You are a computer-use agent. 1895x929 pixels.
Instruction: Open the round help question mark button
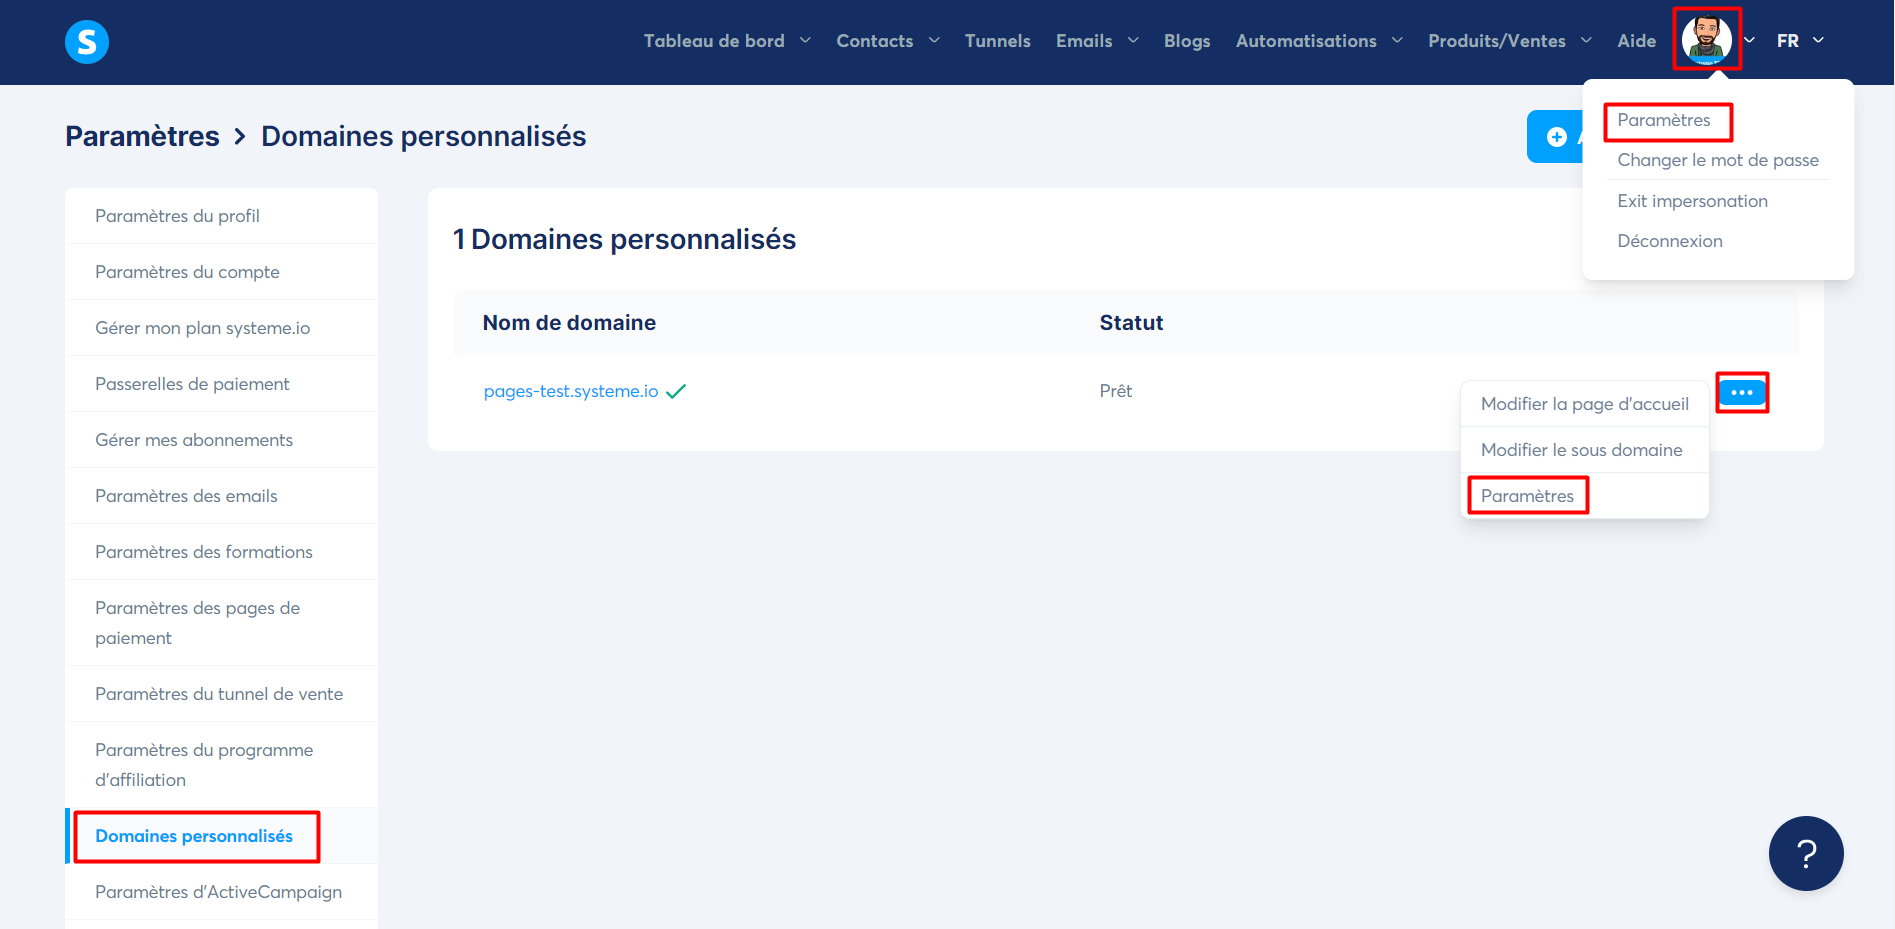click(x=1806, y=853)
